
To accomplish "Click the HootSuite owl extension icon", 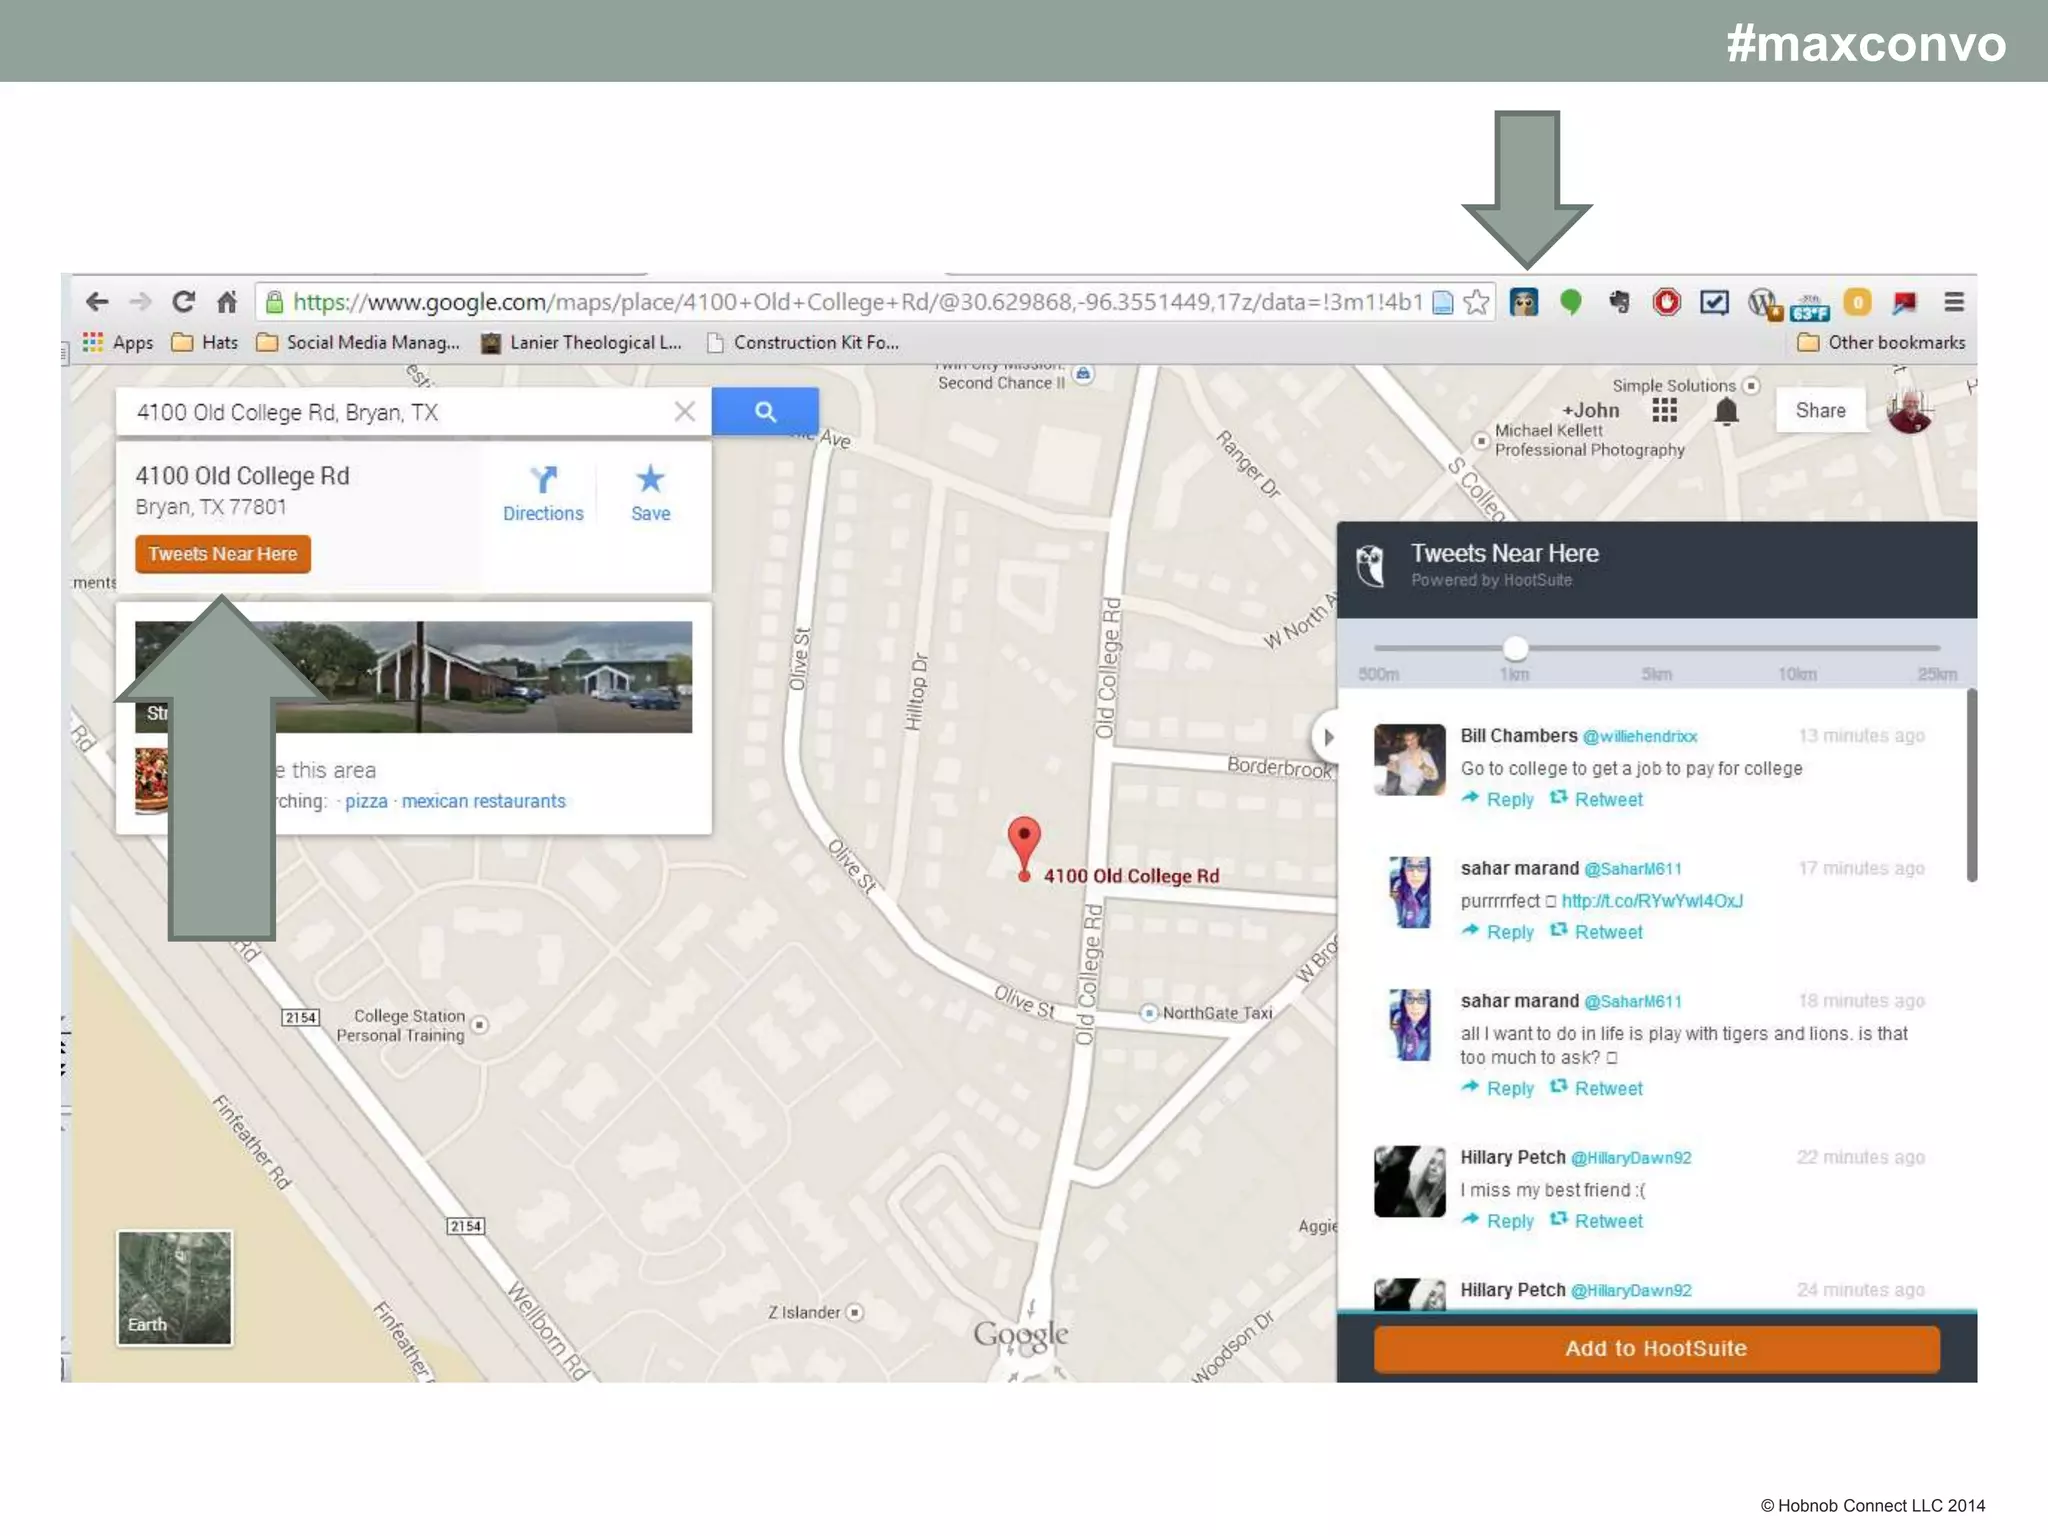I will click(x=1523, y=302).
